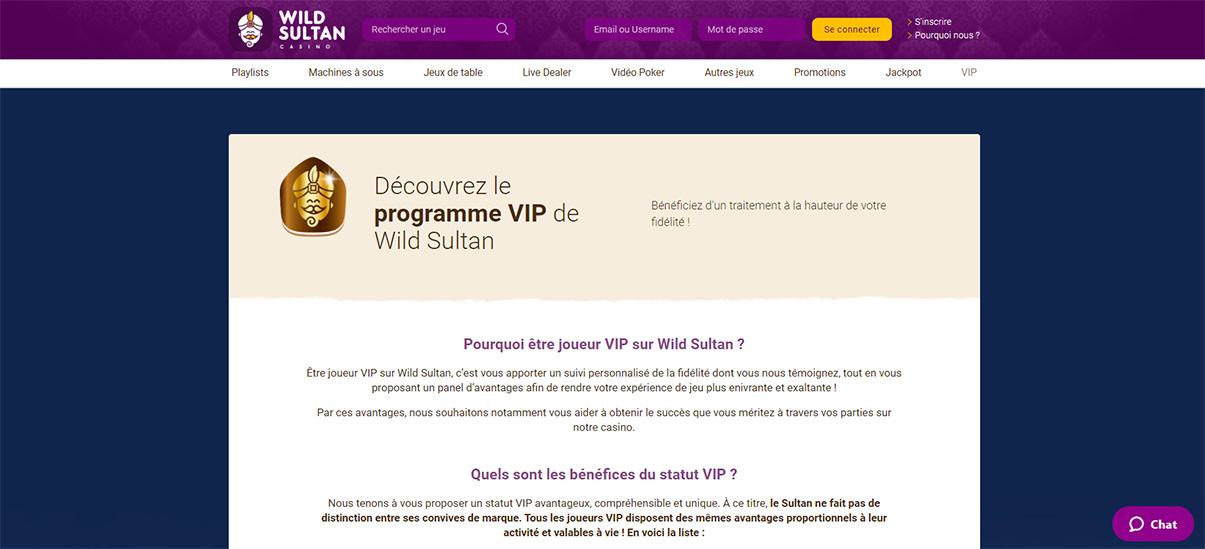Select Live Dealer in navigation
This screenshot has height=549, width=1205.
coord(547,72)
